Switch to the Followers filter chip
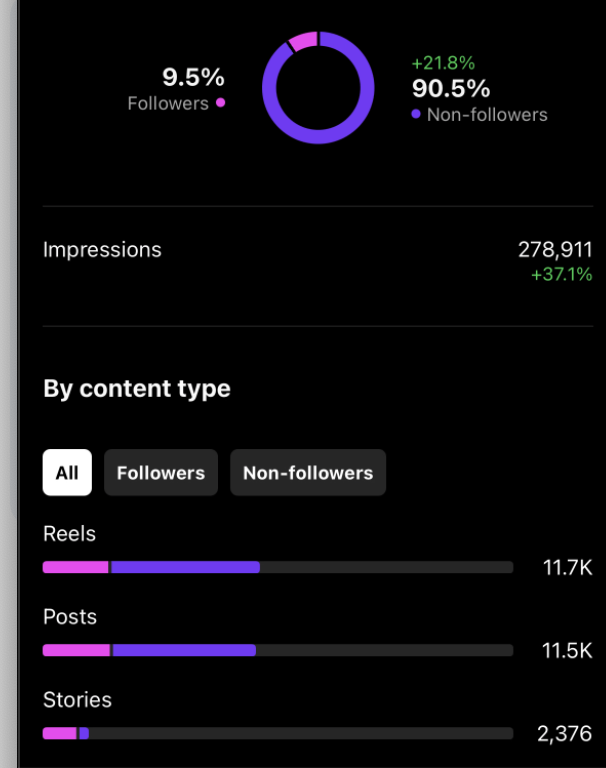606x768 pixels. tap(161, 473)
